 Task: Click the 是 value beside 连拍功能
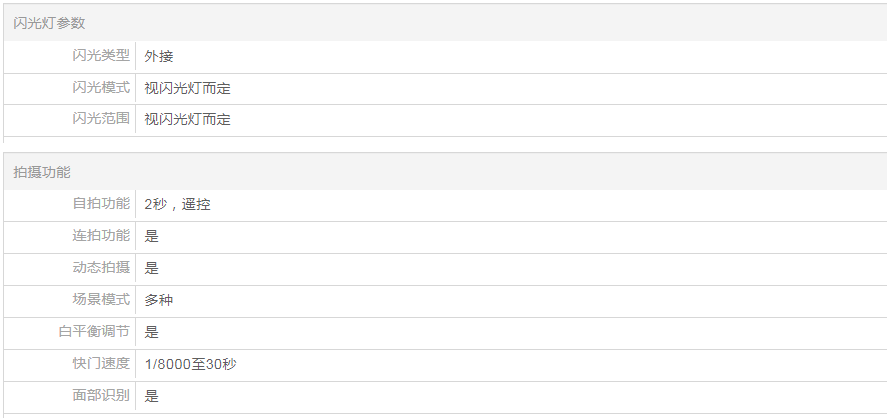(152, 236)
